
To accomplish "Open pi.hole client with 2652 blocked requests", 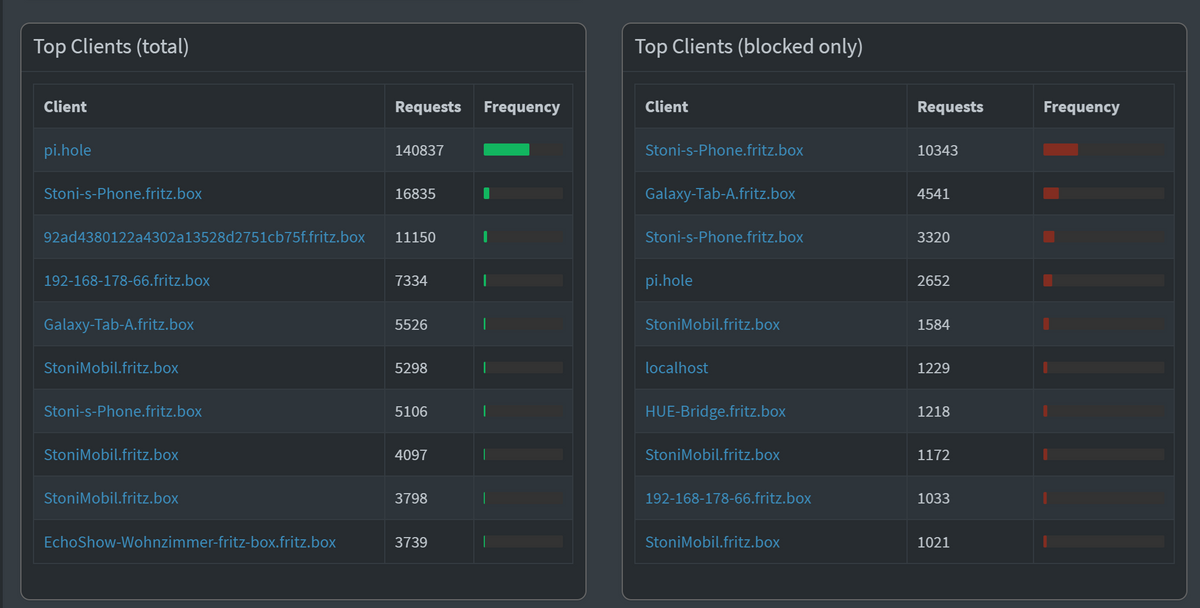I will point(669,281).
